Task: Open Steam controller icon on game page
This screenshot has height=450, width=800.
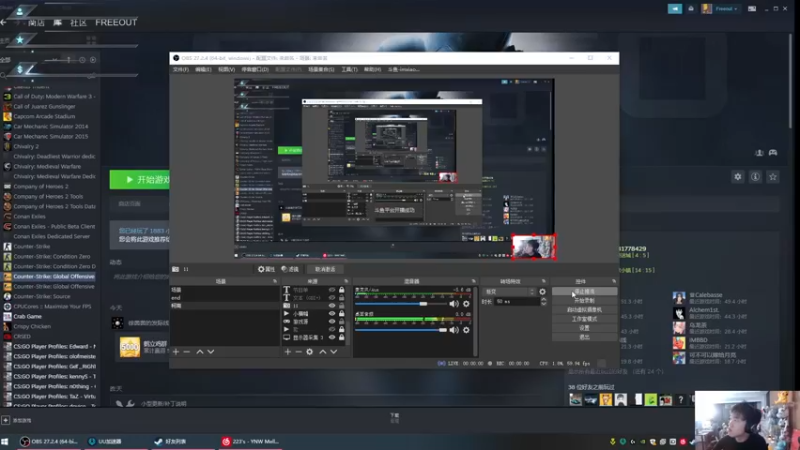Action: point(773,153)
